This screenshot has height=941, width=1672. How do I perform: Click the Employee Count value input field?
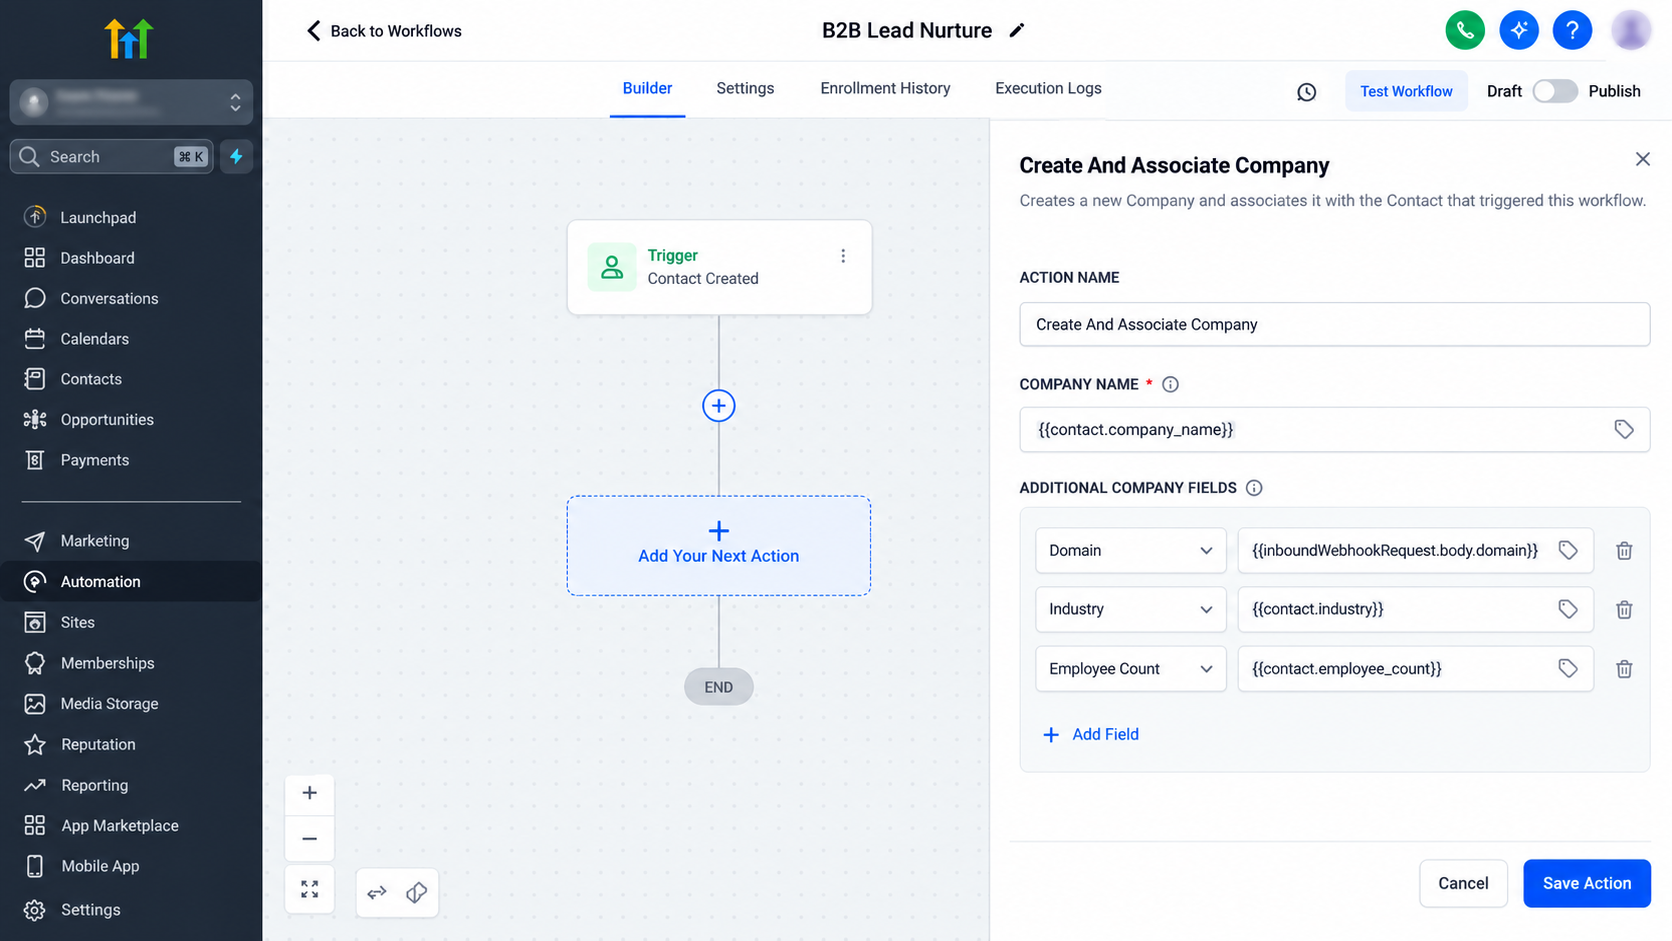(x=1415, y=668)
